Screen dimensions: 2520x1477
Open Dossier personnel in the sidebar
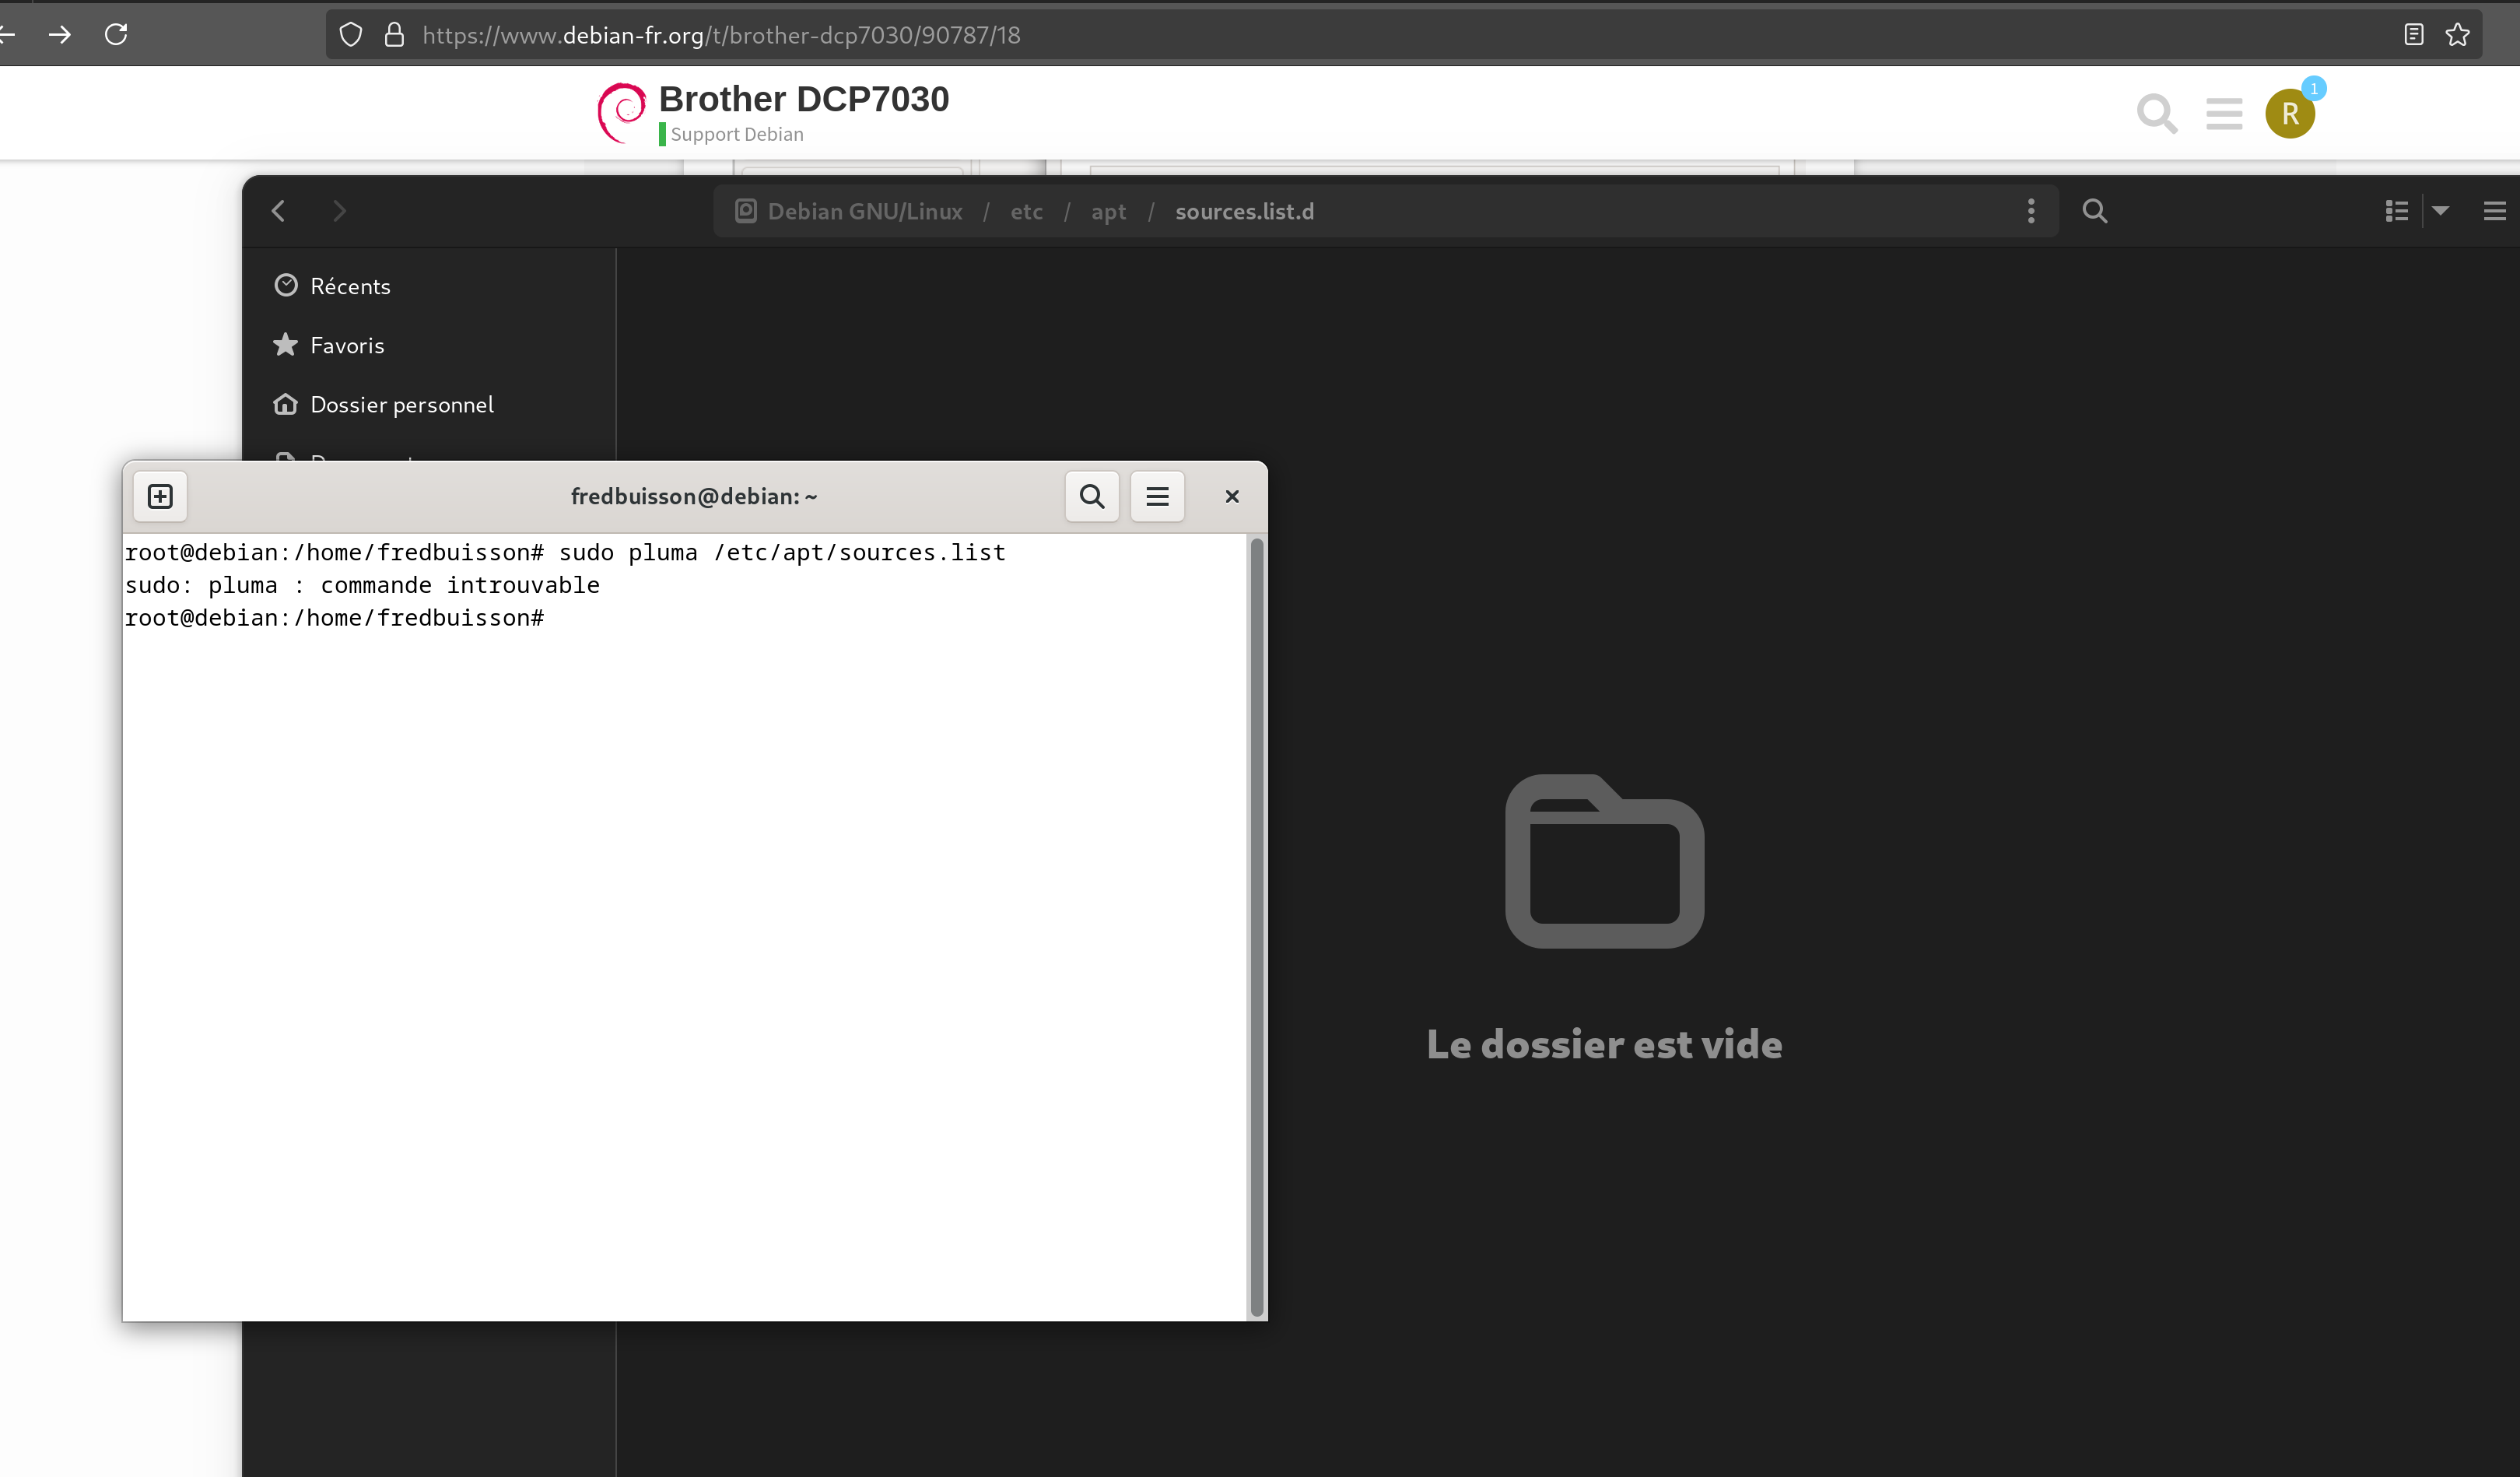429,404
